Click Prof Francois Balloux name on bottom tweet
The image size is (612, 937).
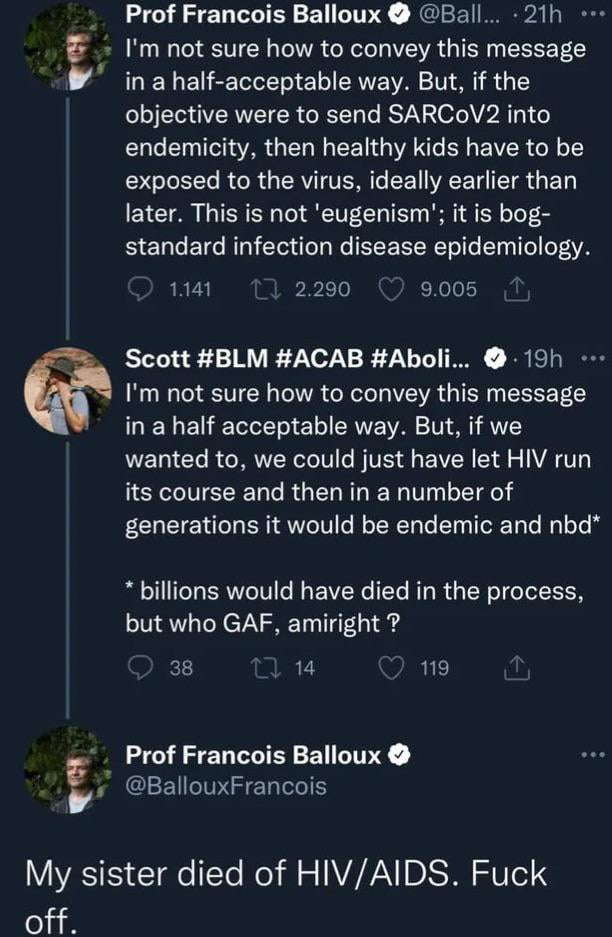tap(253, 755)
